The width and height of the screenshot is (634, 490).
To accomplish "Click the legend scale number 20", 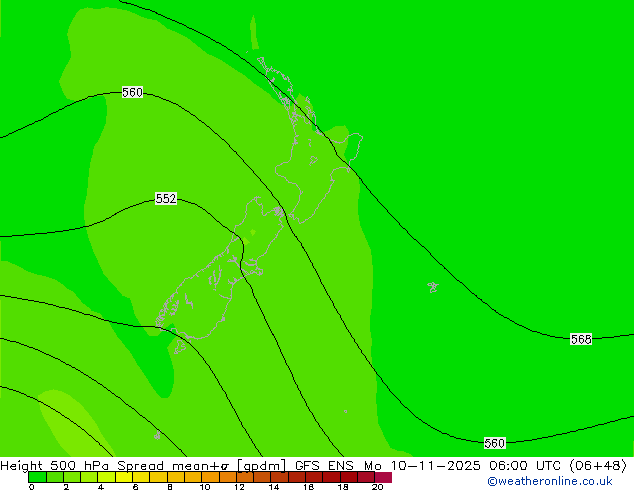I will pos(378,486).
